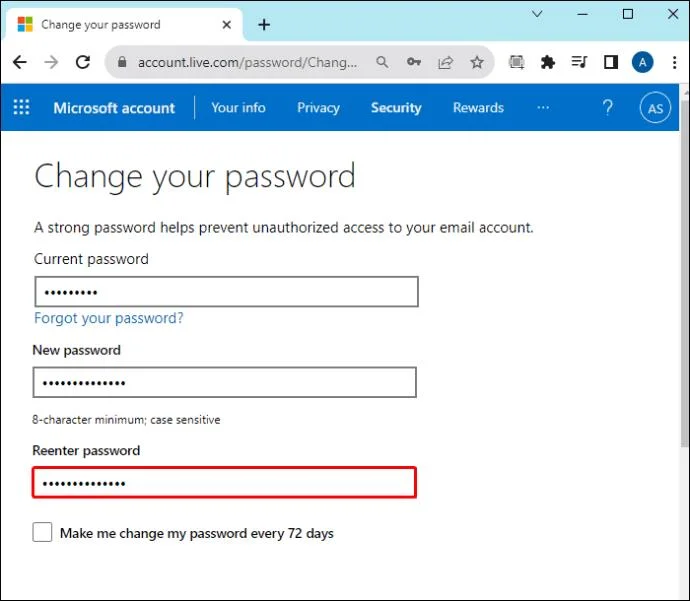Open the Security section

(x=396, y=108)
